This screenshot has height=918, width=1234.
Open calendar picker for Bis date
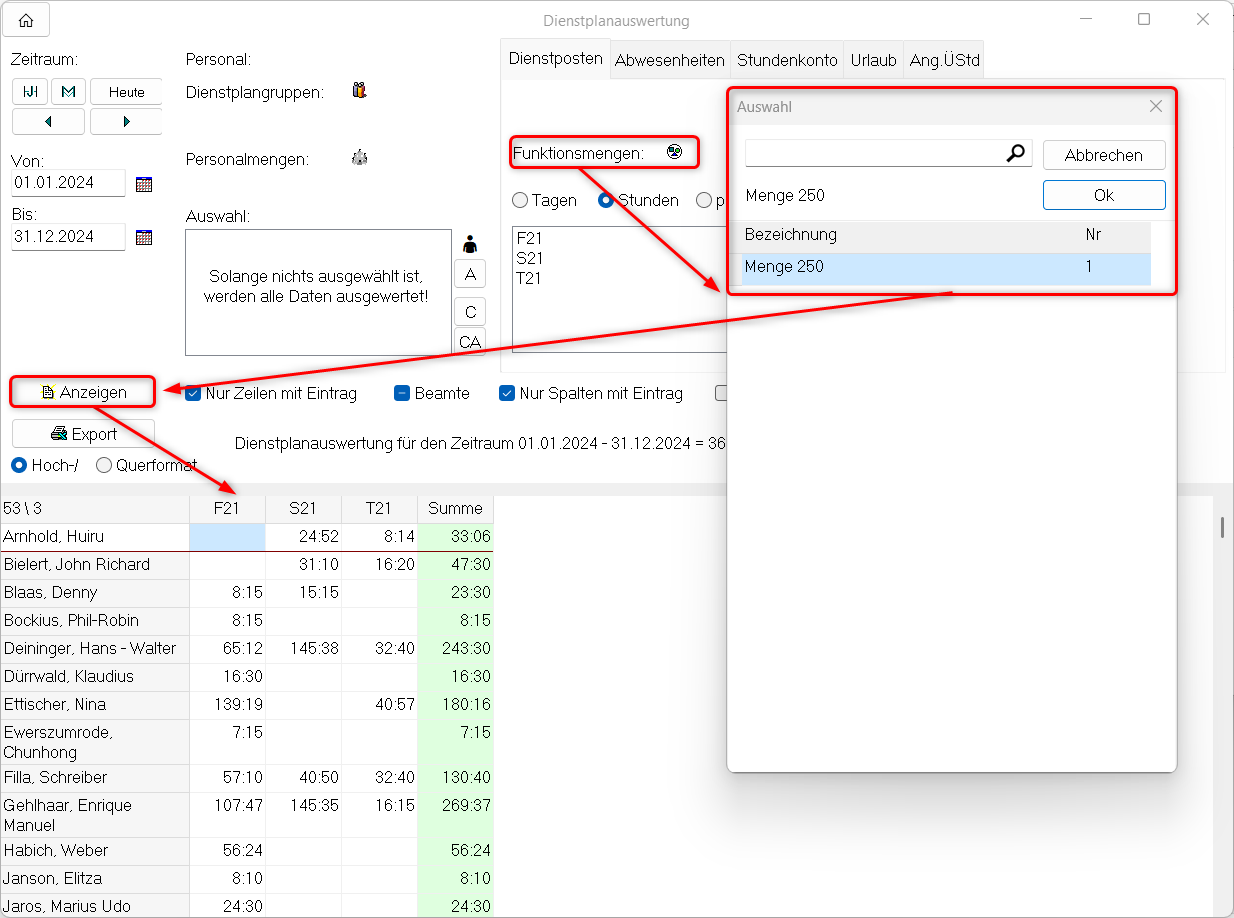tap(144, 237)
